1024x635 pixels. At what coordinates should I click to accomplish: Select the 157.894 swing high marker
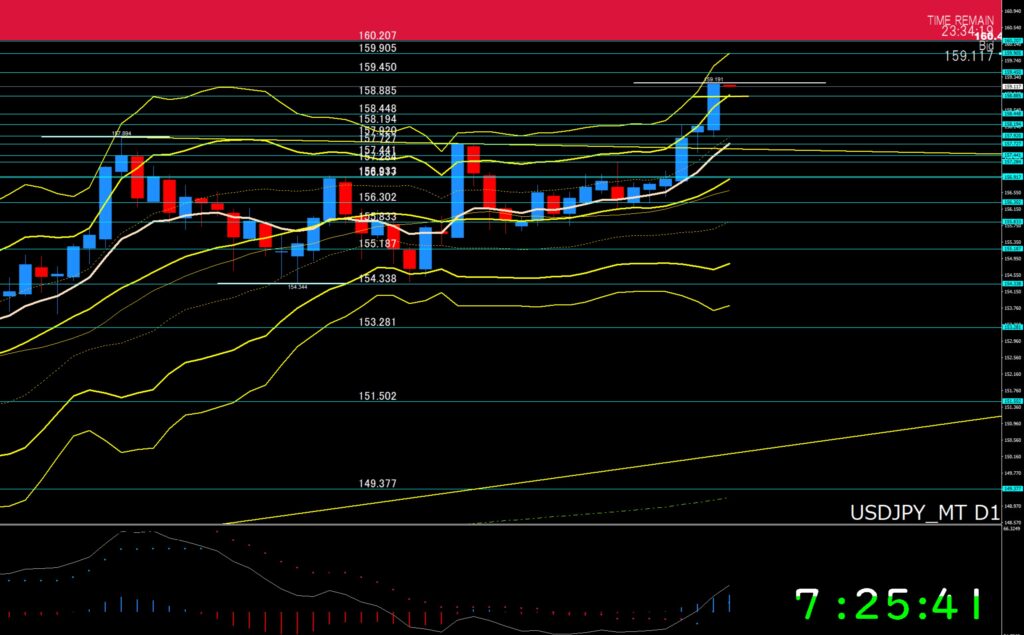click(x=122, y=133)
